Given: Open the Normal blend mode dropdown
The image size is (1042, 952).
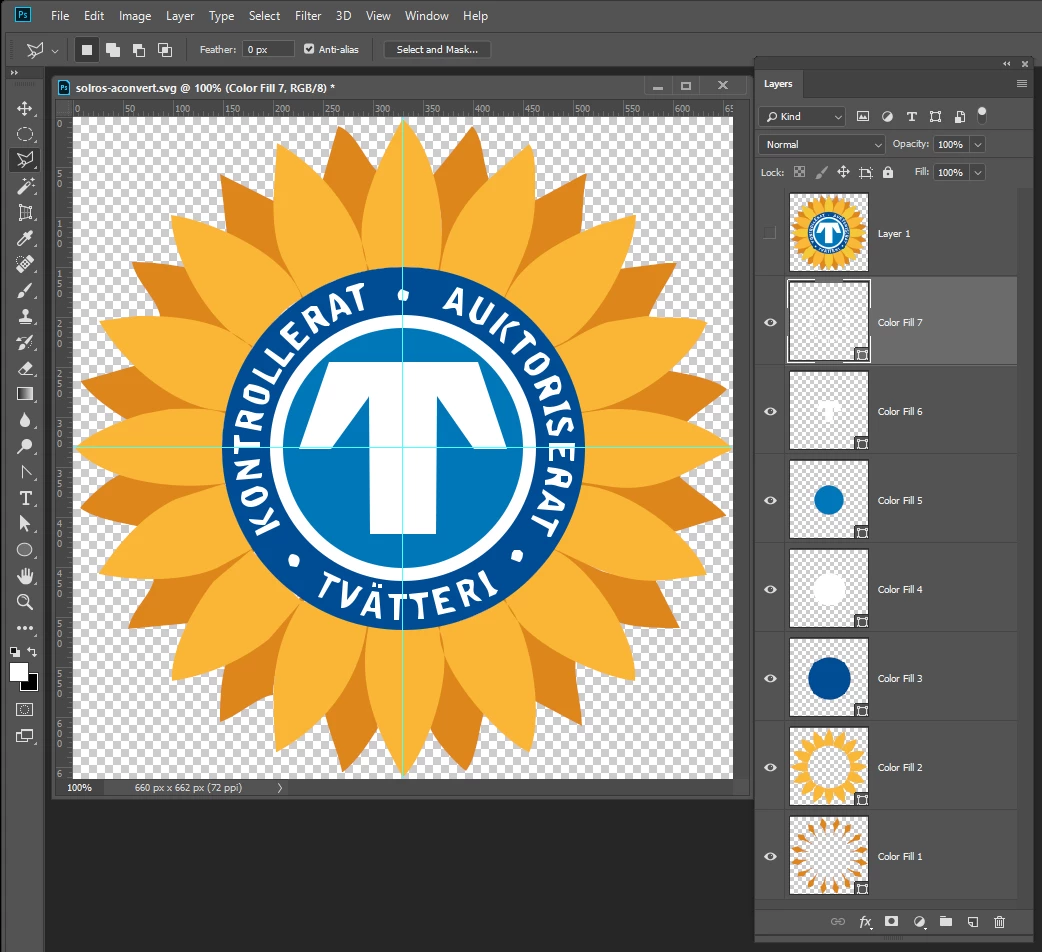Looking at the screenshot, I should pos(821,144).
